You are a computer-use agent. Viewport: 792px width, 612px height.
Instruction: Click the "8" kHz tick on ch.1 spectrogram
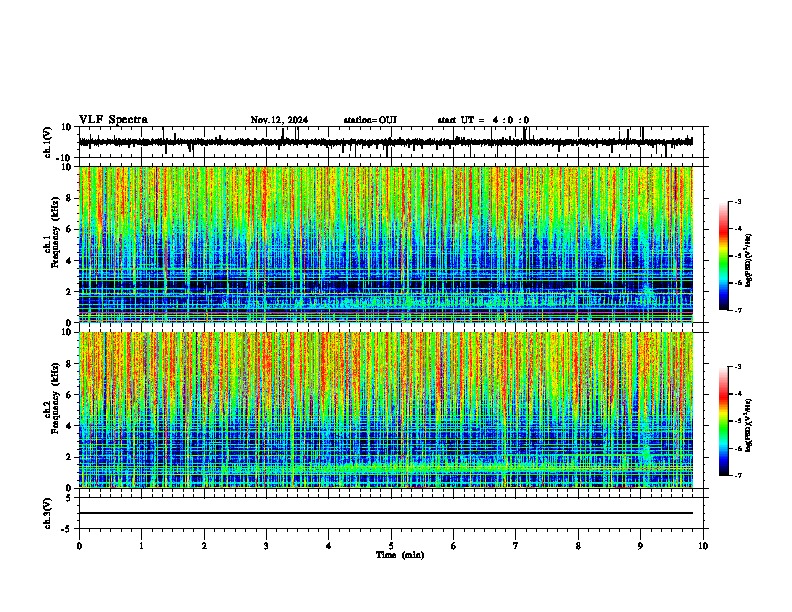coord(70,198)
